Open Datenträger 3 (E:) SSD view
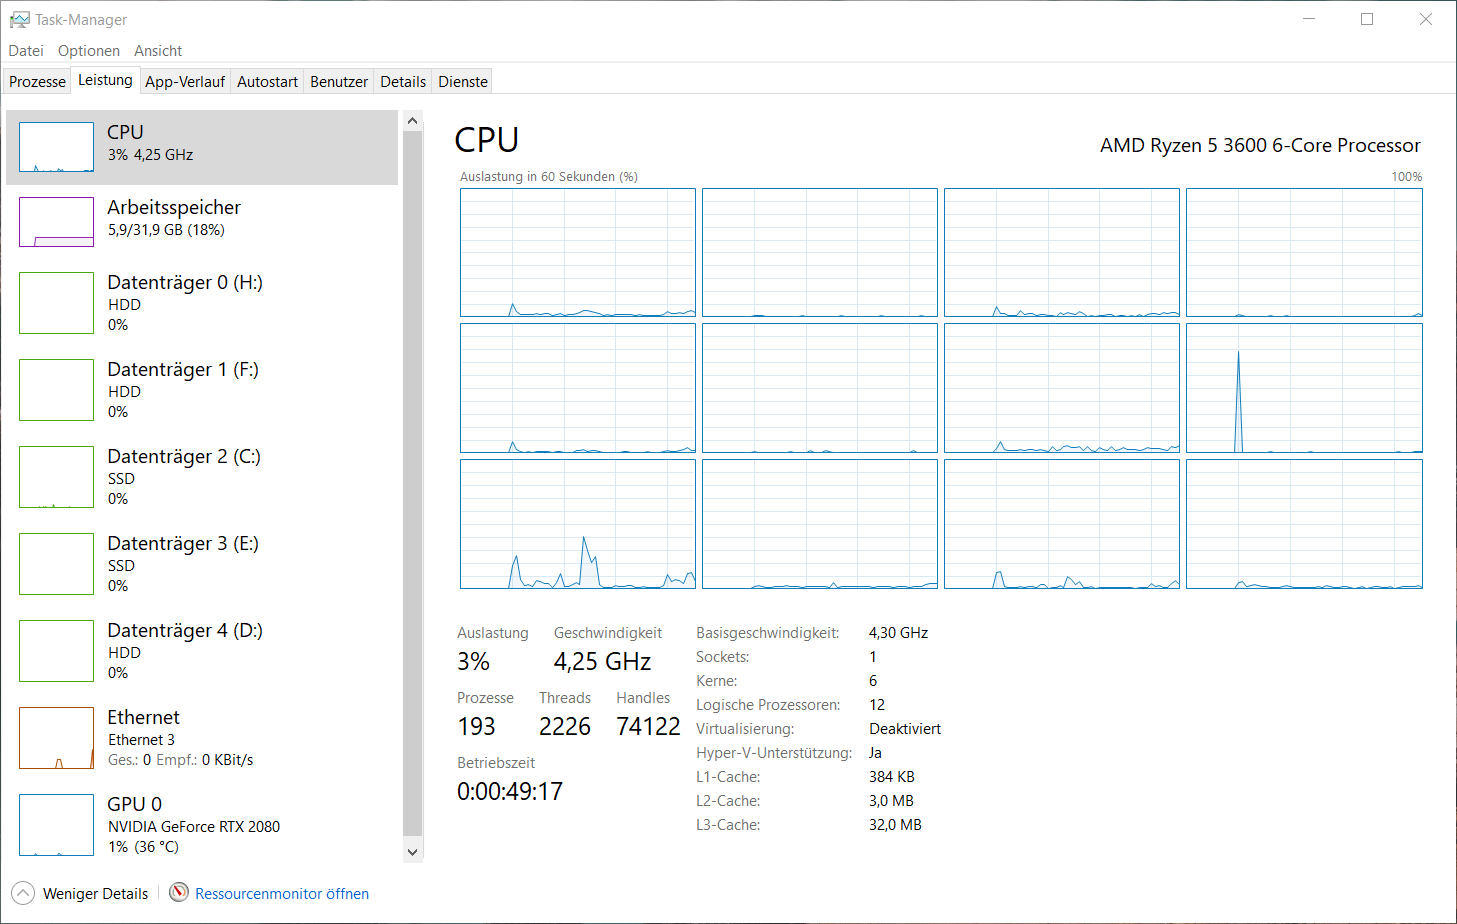Viewport: 1457px width, 924px height. (202, 564)
